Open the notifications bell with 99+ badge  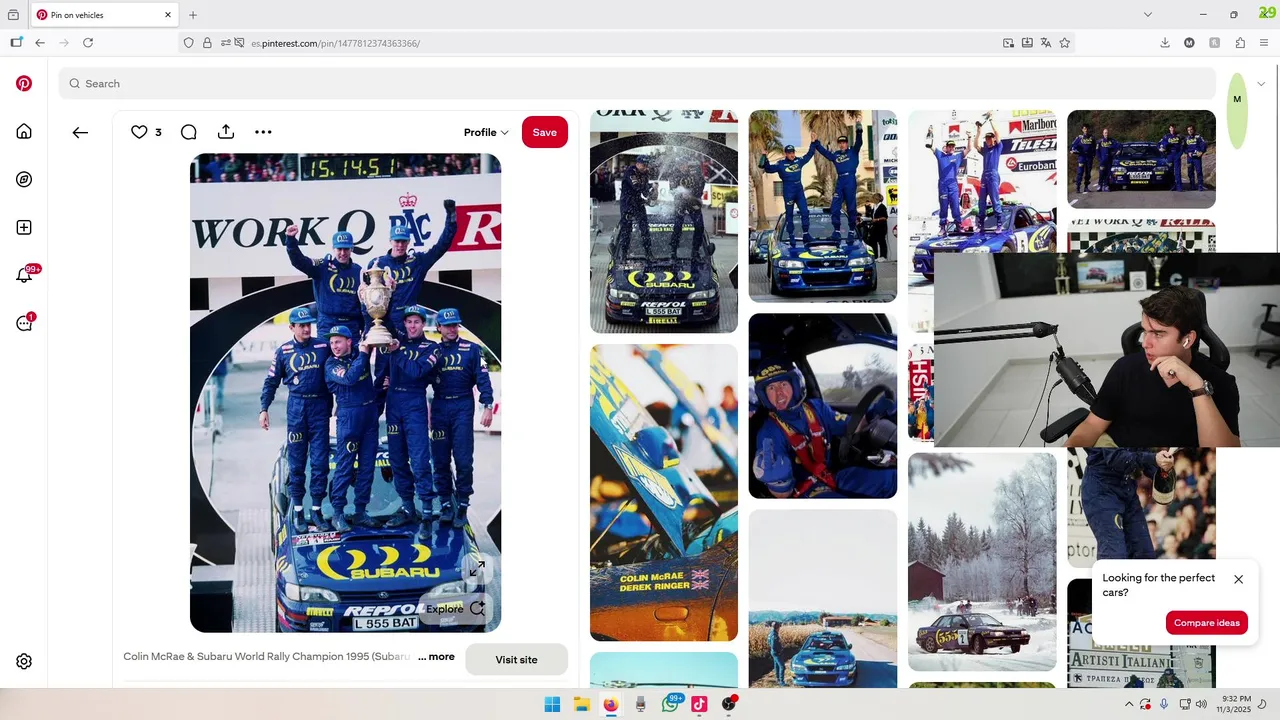[x=25, y=275]
